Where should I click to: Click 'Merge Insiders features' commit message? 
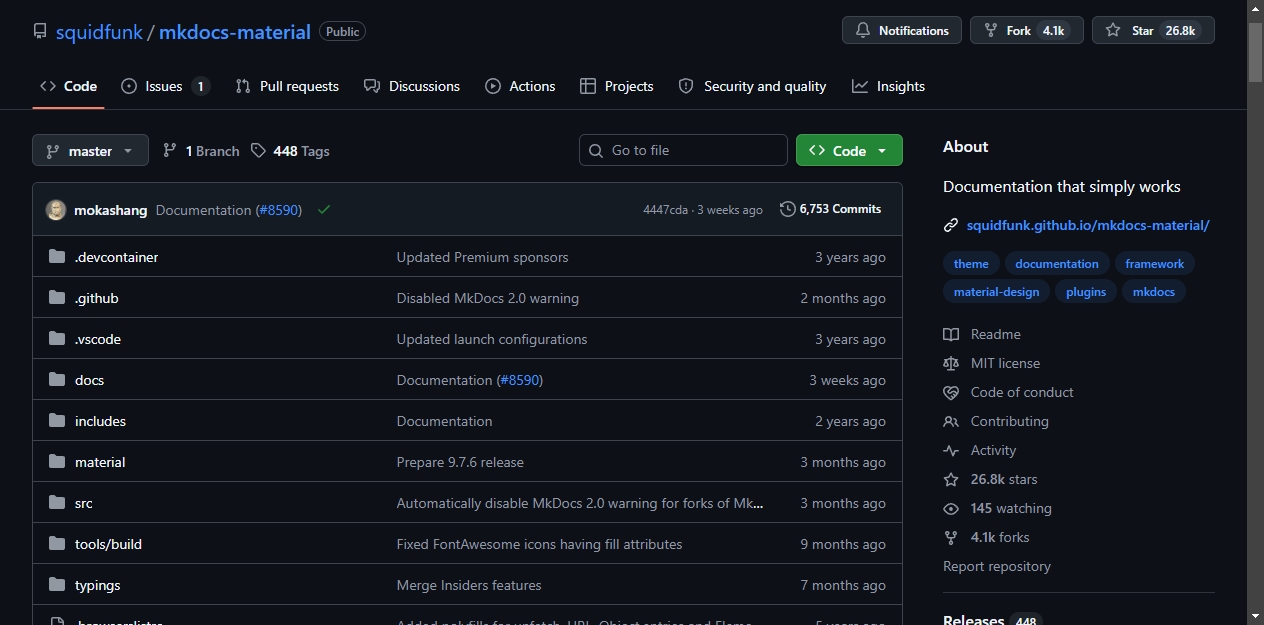coord(469,585)
